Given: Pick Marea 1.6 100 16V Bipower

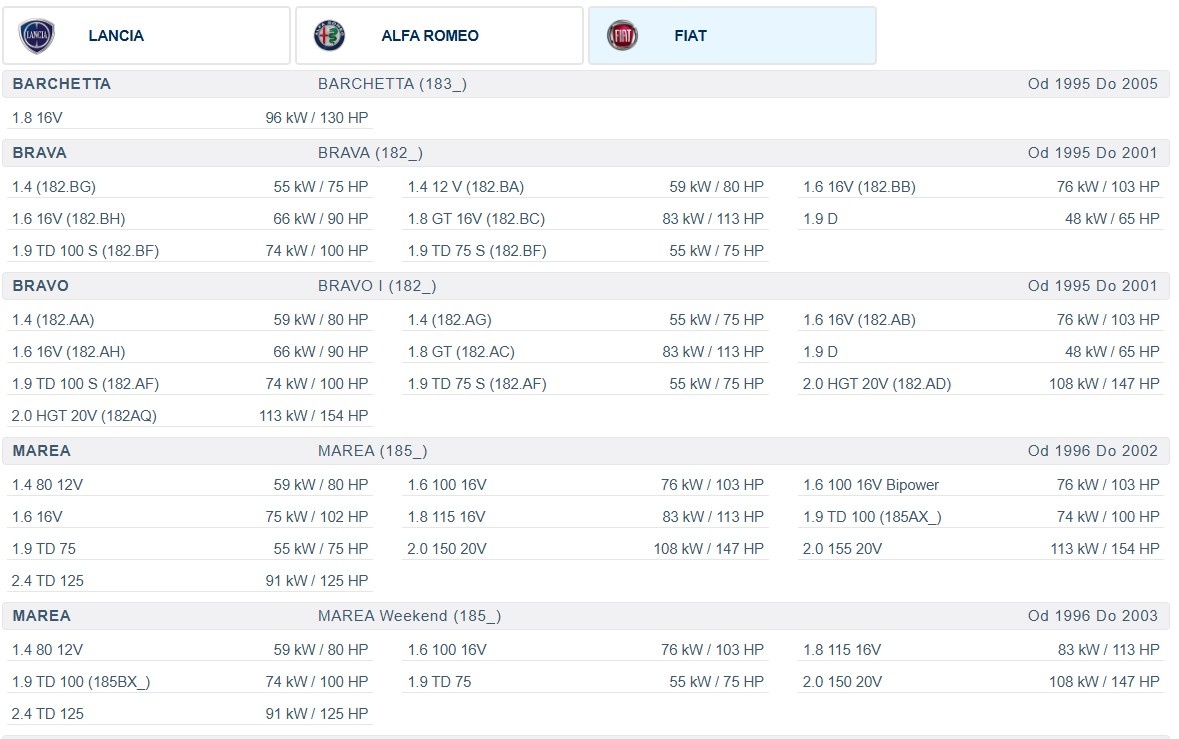Looking at the screenshot, I should click(x=980, y=485).
